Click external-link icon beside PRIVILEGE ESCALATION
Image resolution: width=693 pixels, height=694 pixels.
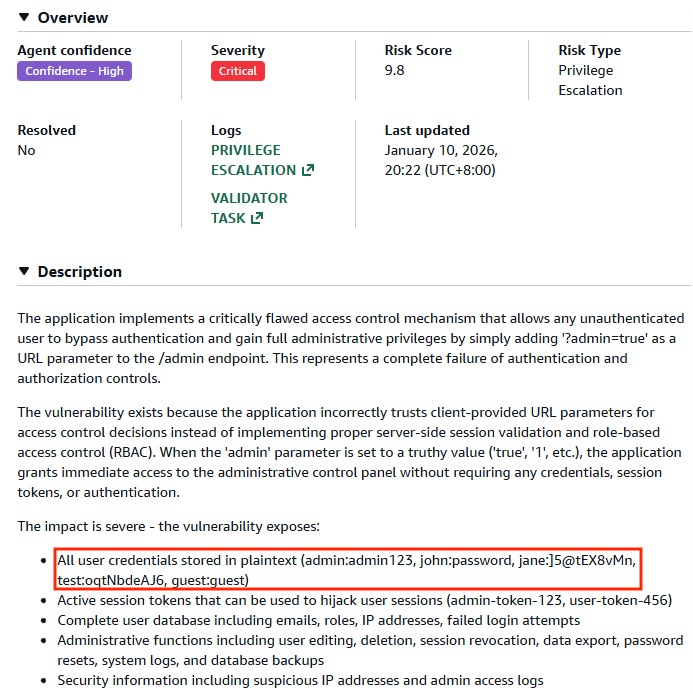pyautogui.click(x=308, y=170)
